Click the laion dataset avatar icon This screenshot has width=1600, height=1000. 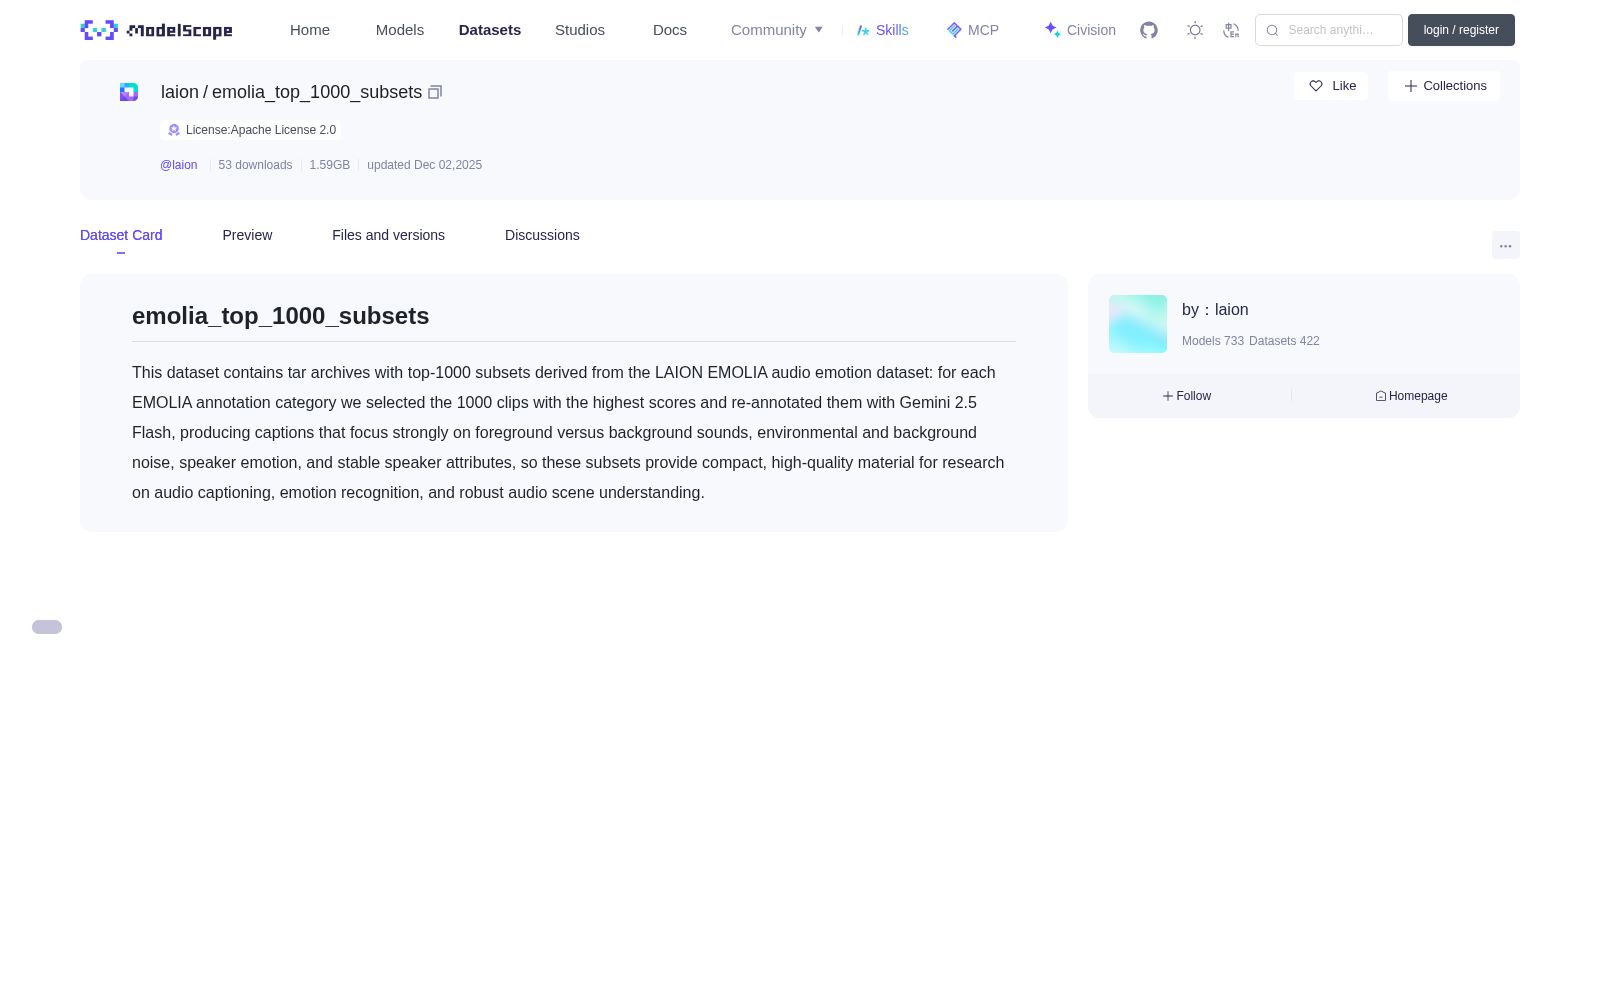click(x=129, y=92)
